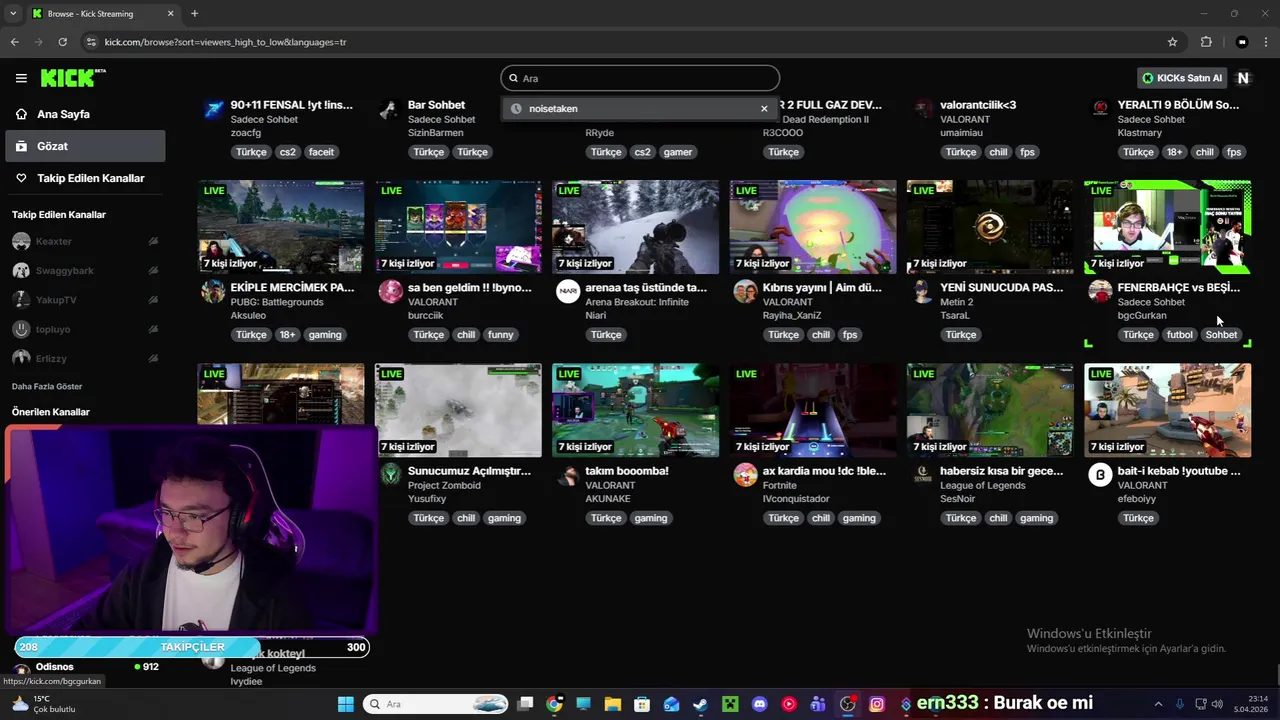The image size is (1280, 720).
Task: Click offline icon next to YakupTV
Action: [x=153, y=299]
